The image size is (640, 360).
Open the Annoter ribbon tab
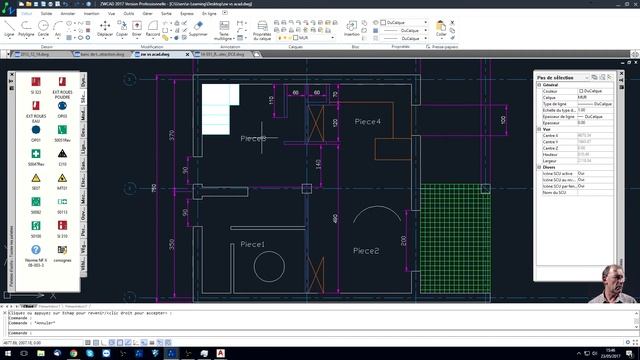point(68,13)
